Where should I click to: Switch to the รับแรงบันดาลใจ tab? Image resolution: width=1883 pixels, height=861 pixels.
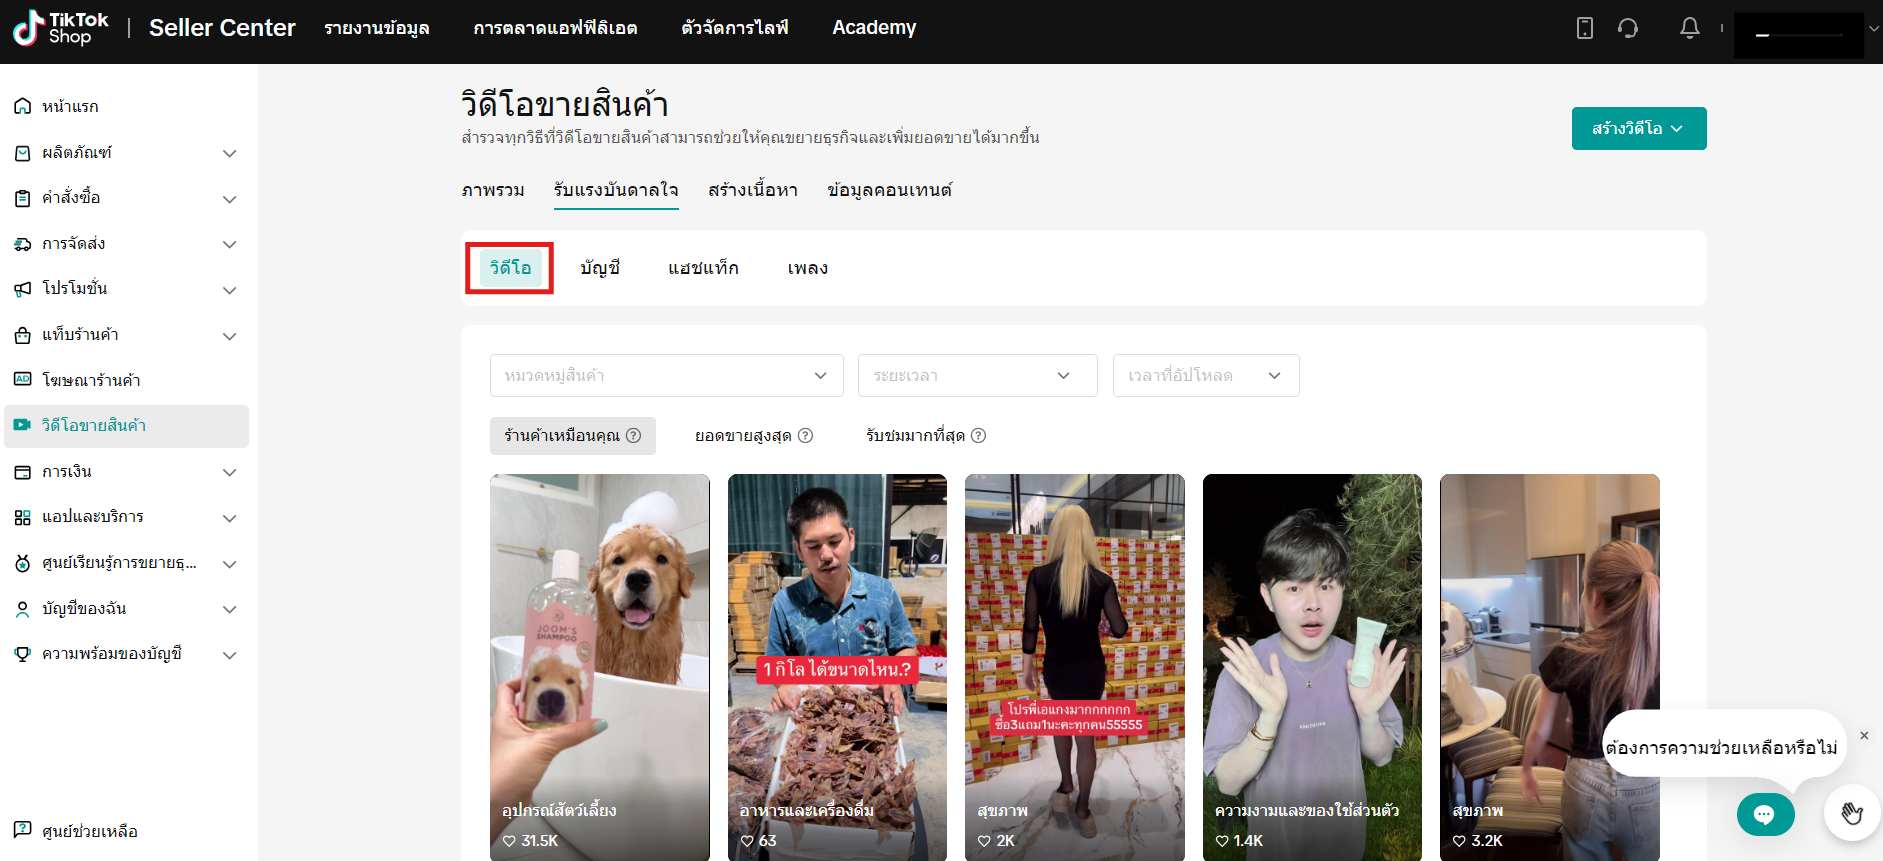click(616, 190)
